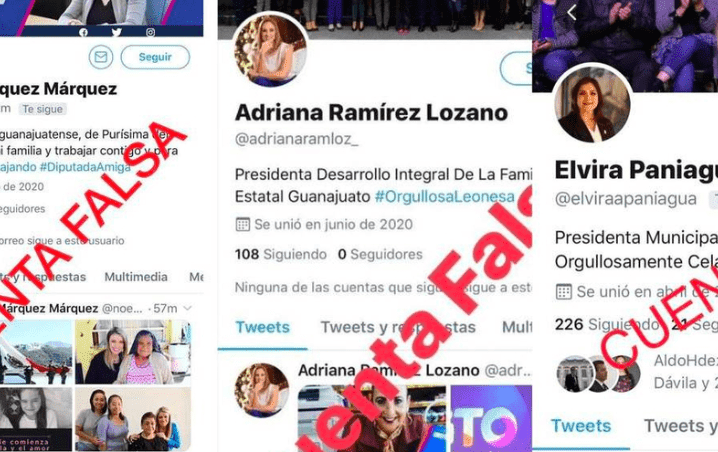Follow the account with Seguir button

[155, 57]
